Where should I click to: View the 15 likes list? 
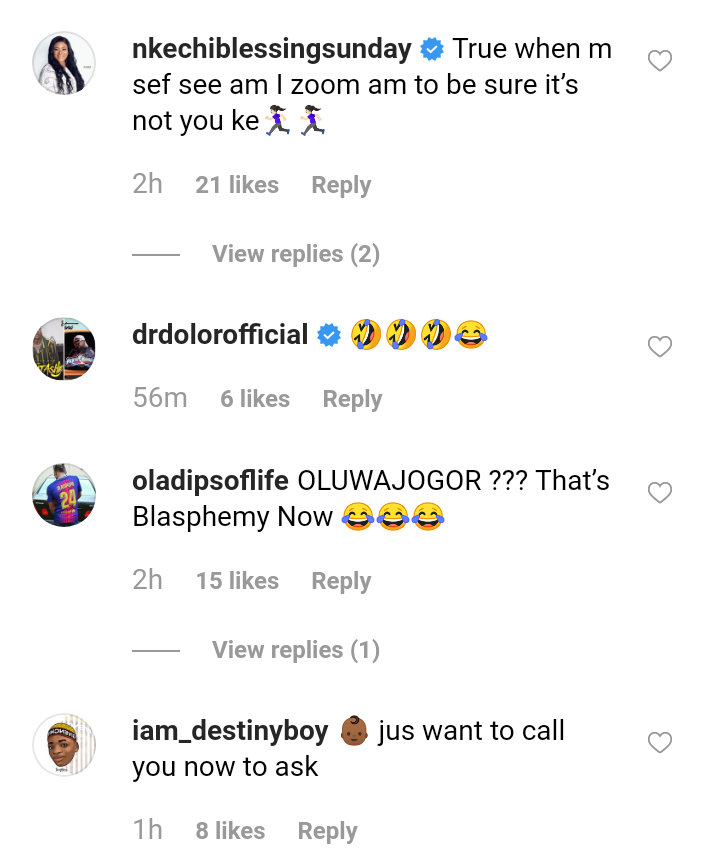[x=237, y=581]
